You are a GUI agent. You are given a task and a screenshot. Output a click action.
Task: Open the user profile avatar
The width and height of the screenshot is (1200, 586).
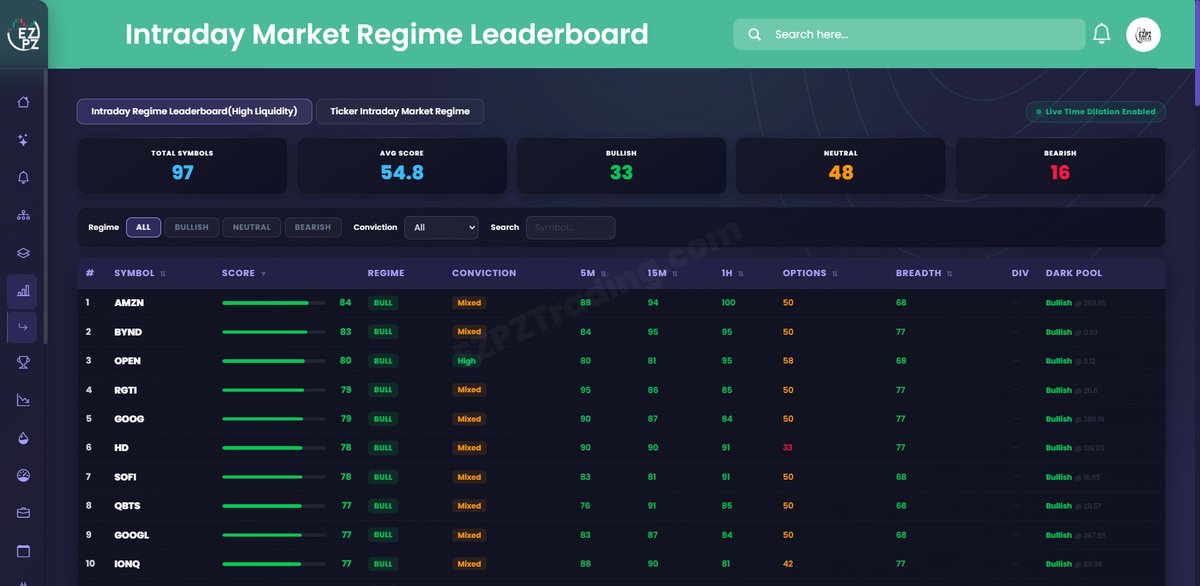click(x=1143, y=35)
